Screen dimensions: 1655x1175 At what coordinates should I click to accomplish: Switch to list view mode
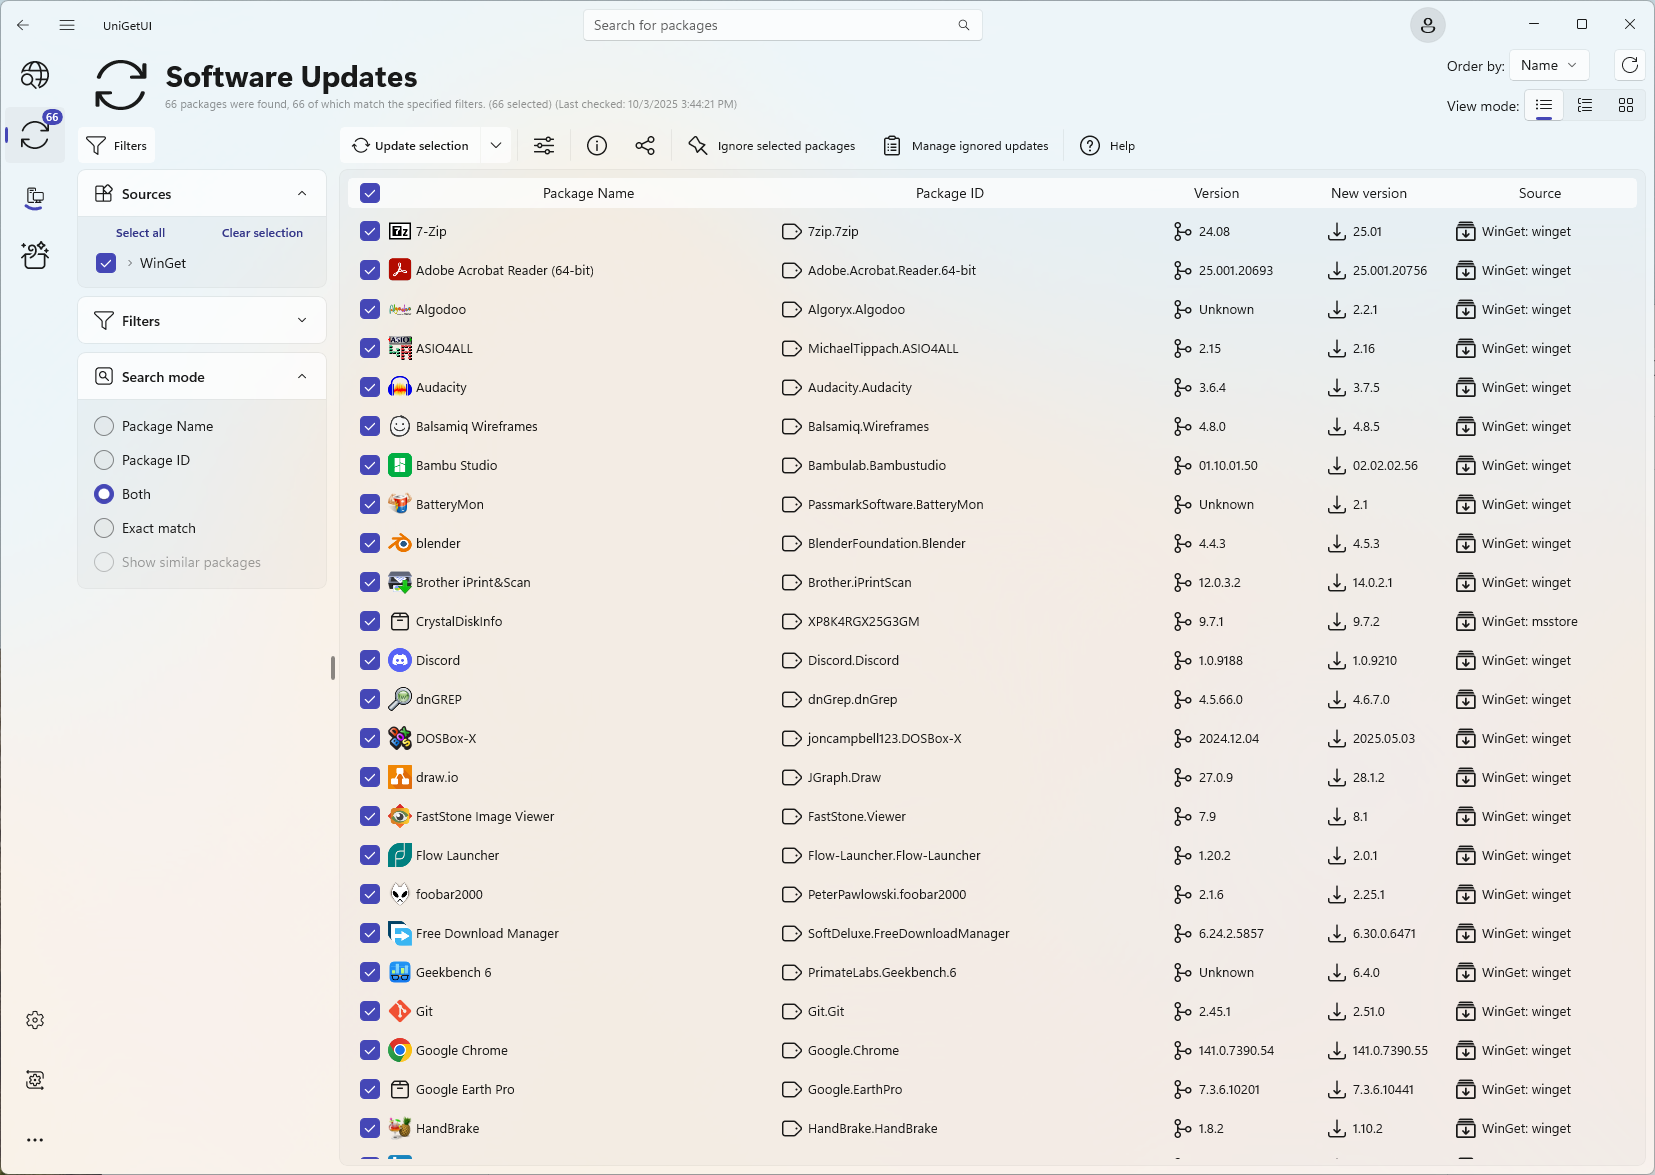(1544, 105)
